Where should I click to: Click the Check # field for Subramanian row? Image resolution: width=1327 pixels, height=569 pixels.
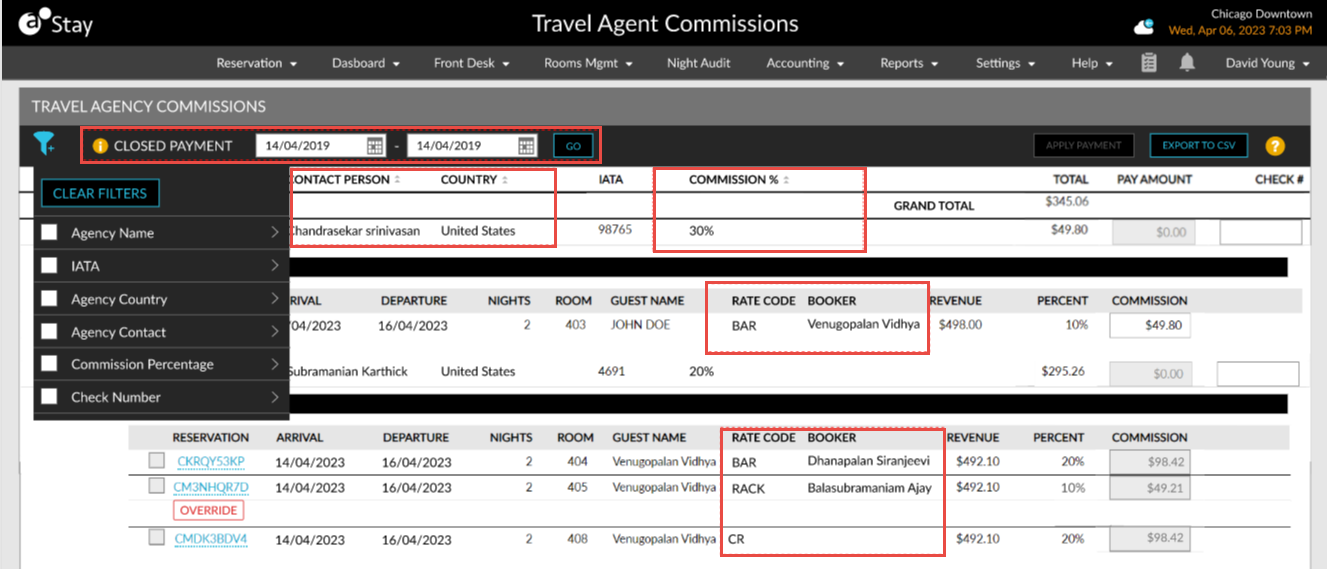pos(1258,374)
